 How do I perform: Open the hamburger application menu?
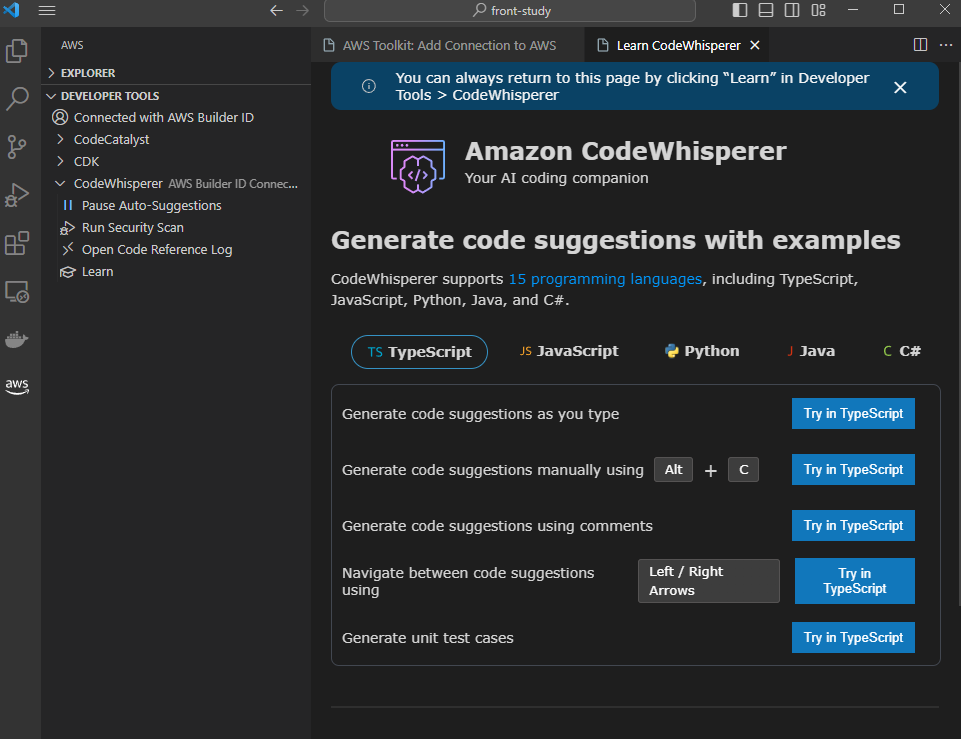click(x=47, y=10)
